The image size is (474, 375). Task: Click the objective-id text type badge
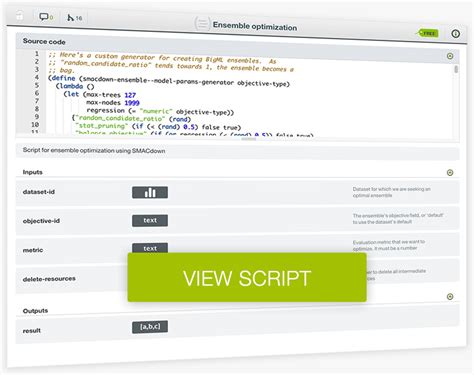click(x=150, y=220)
